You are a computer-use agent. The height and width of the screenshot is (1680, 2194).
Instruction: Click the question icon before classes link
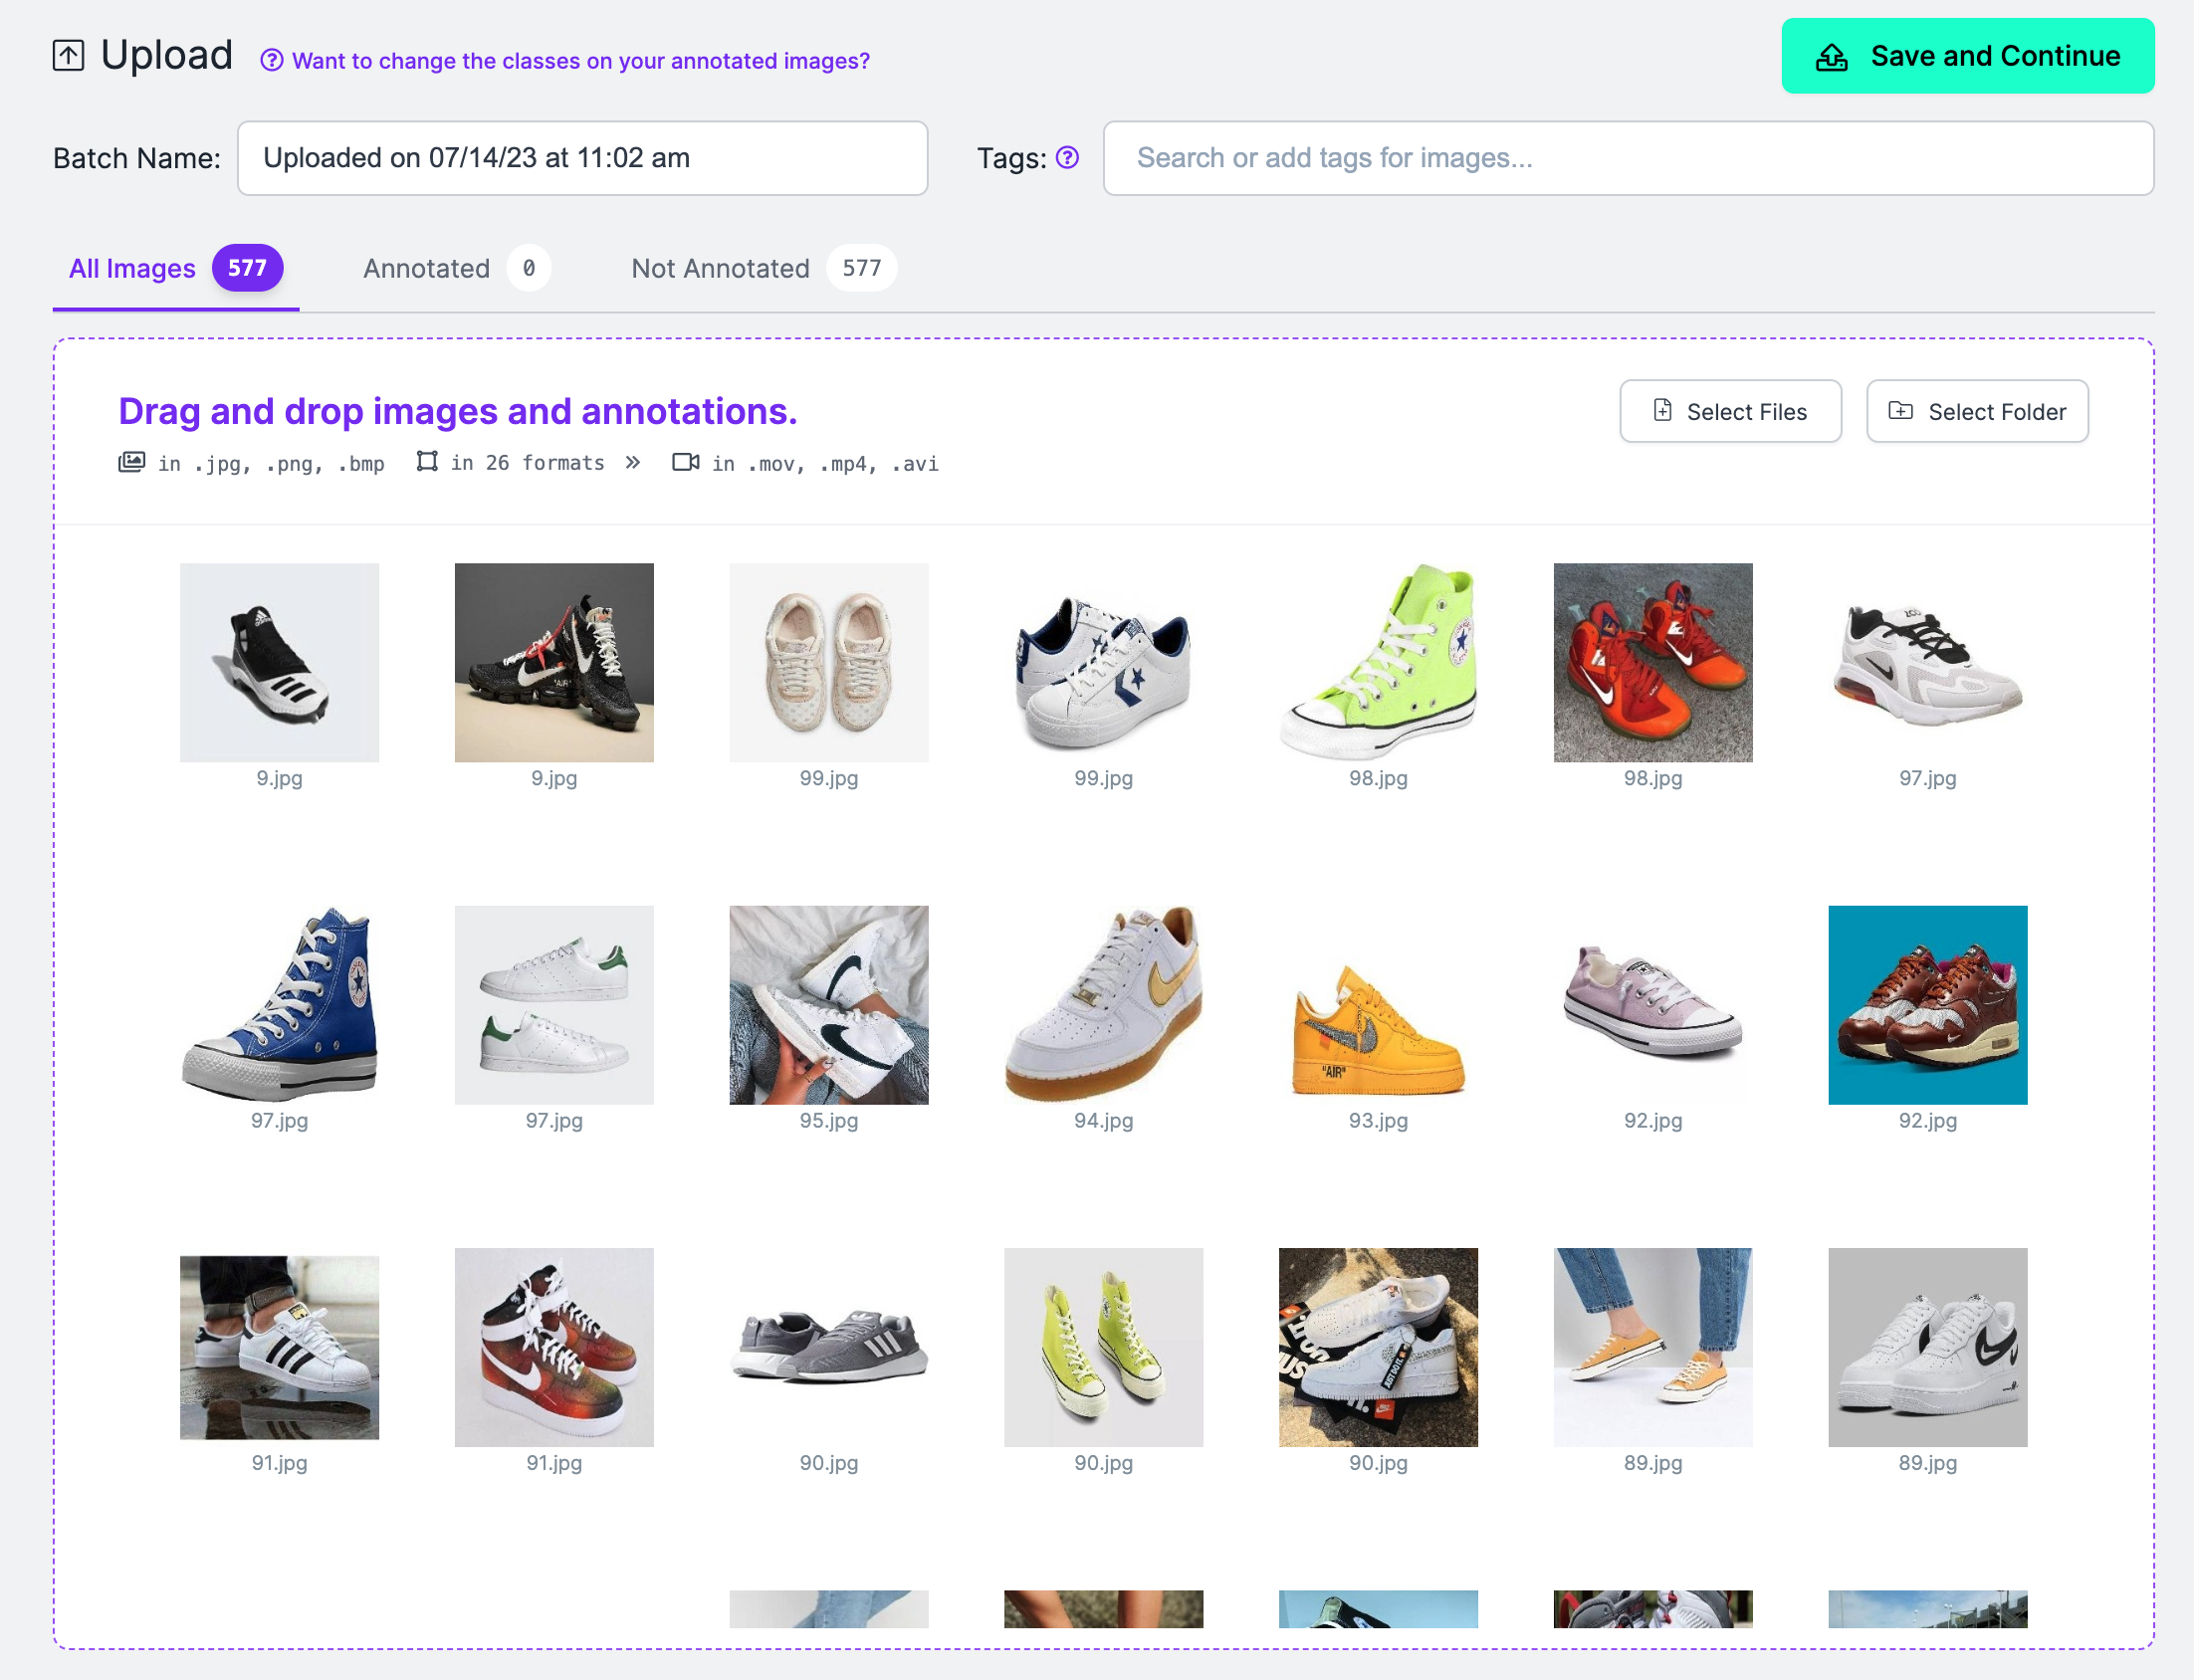tap(271, 61)
